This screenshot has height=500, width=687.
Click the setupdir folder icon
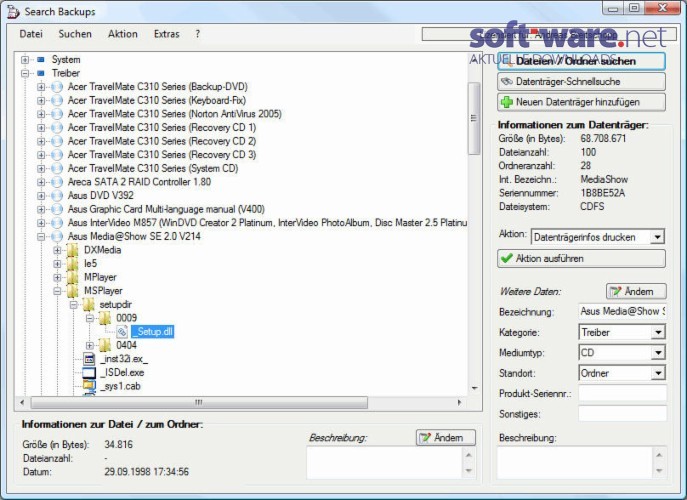pos(89,305)
